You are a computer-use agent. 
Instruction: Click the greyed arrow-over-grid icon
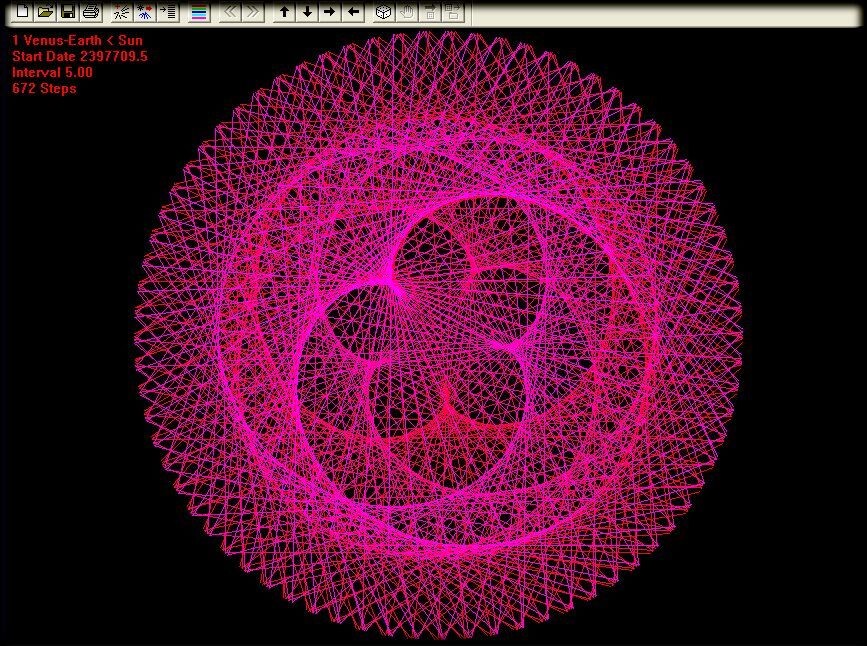tap(430, 12)
